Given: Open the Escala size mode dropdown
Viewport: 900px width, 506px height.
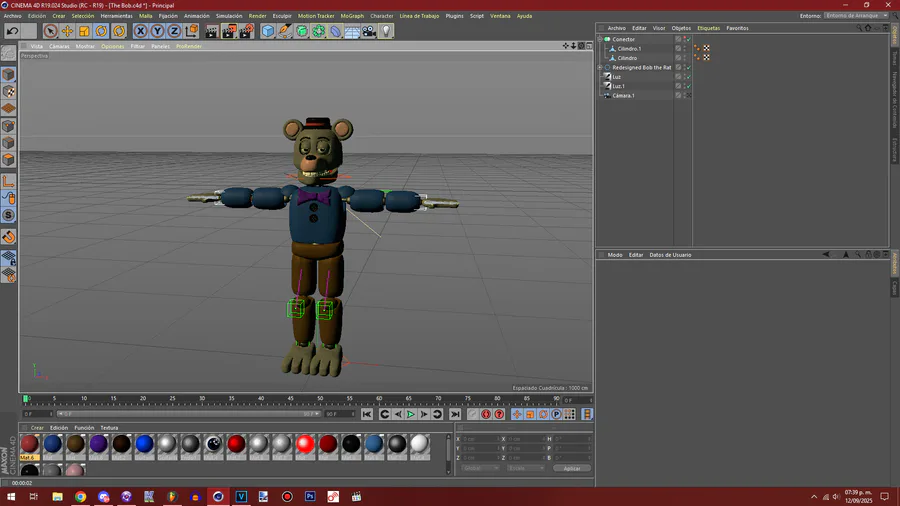Looking at the screenshot, I should pyautogui.click(x=525, y=468).
